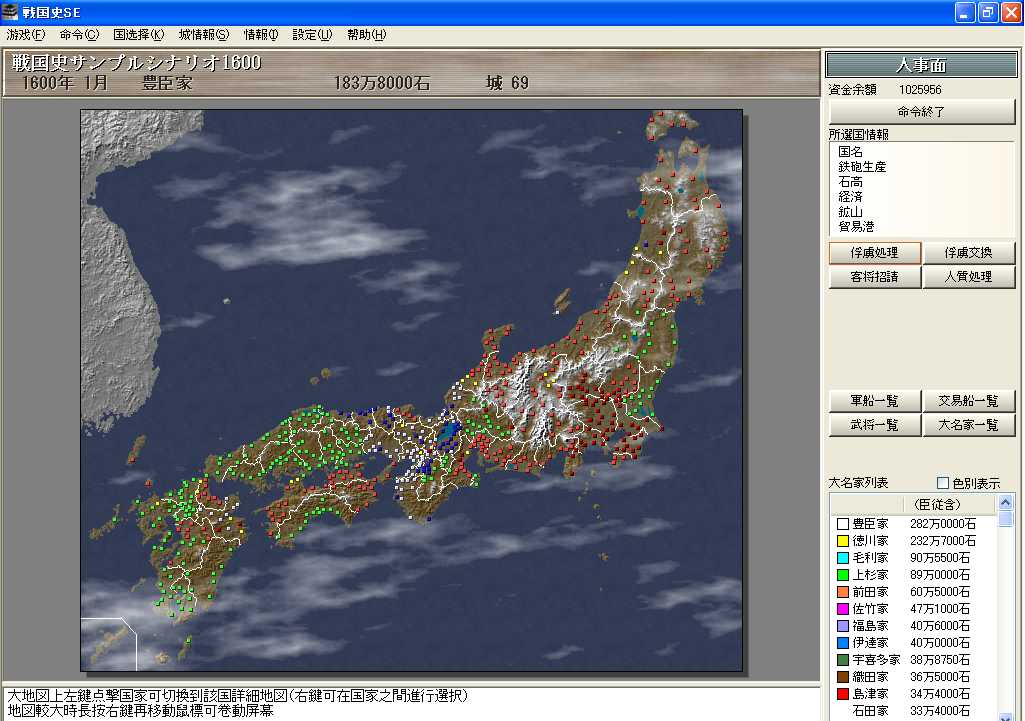
Task: Click the 俘虜処理 button
Action: pyautogui.click(x=875, y=253)
